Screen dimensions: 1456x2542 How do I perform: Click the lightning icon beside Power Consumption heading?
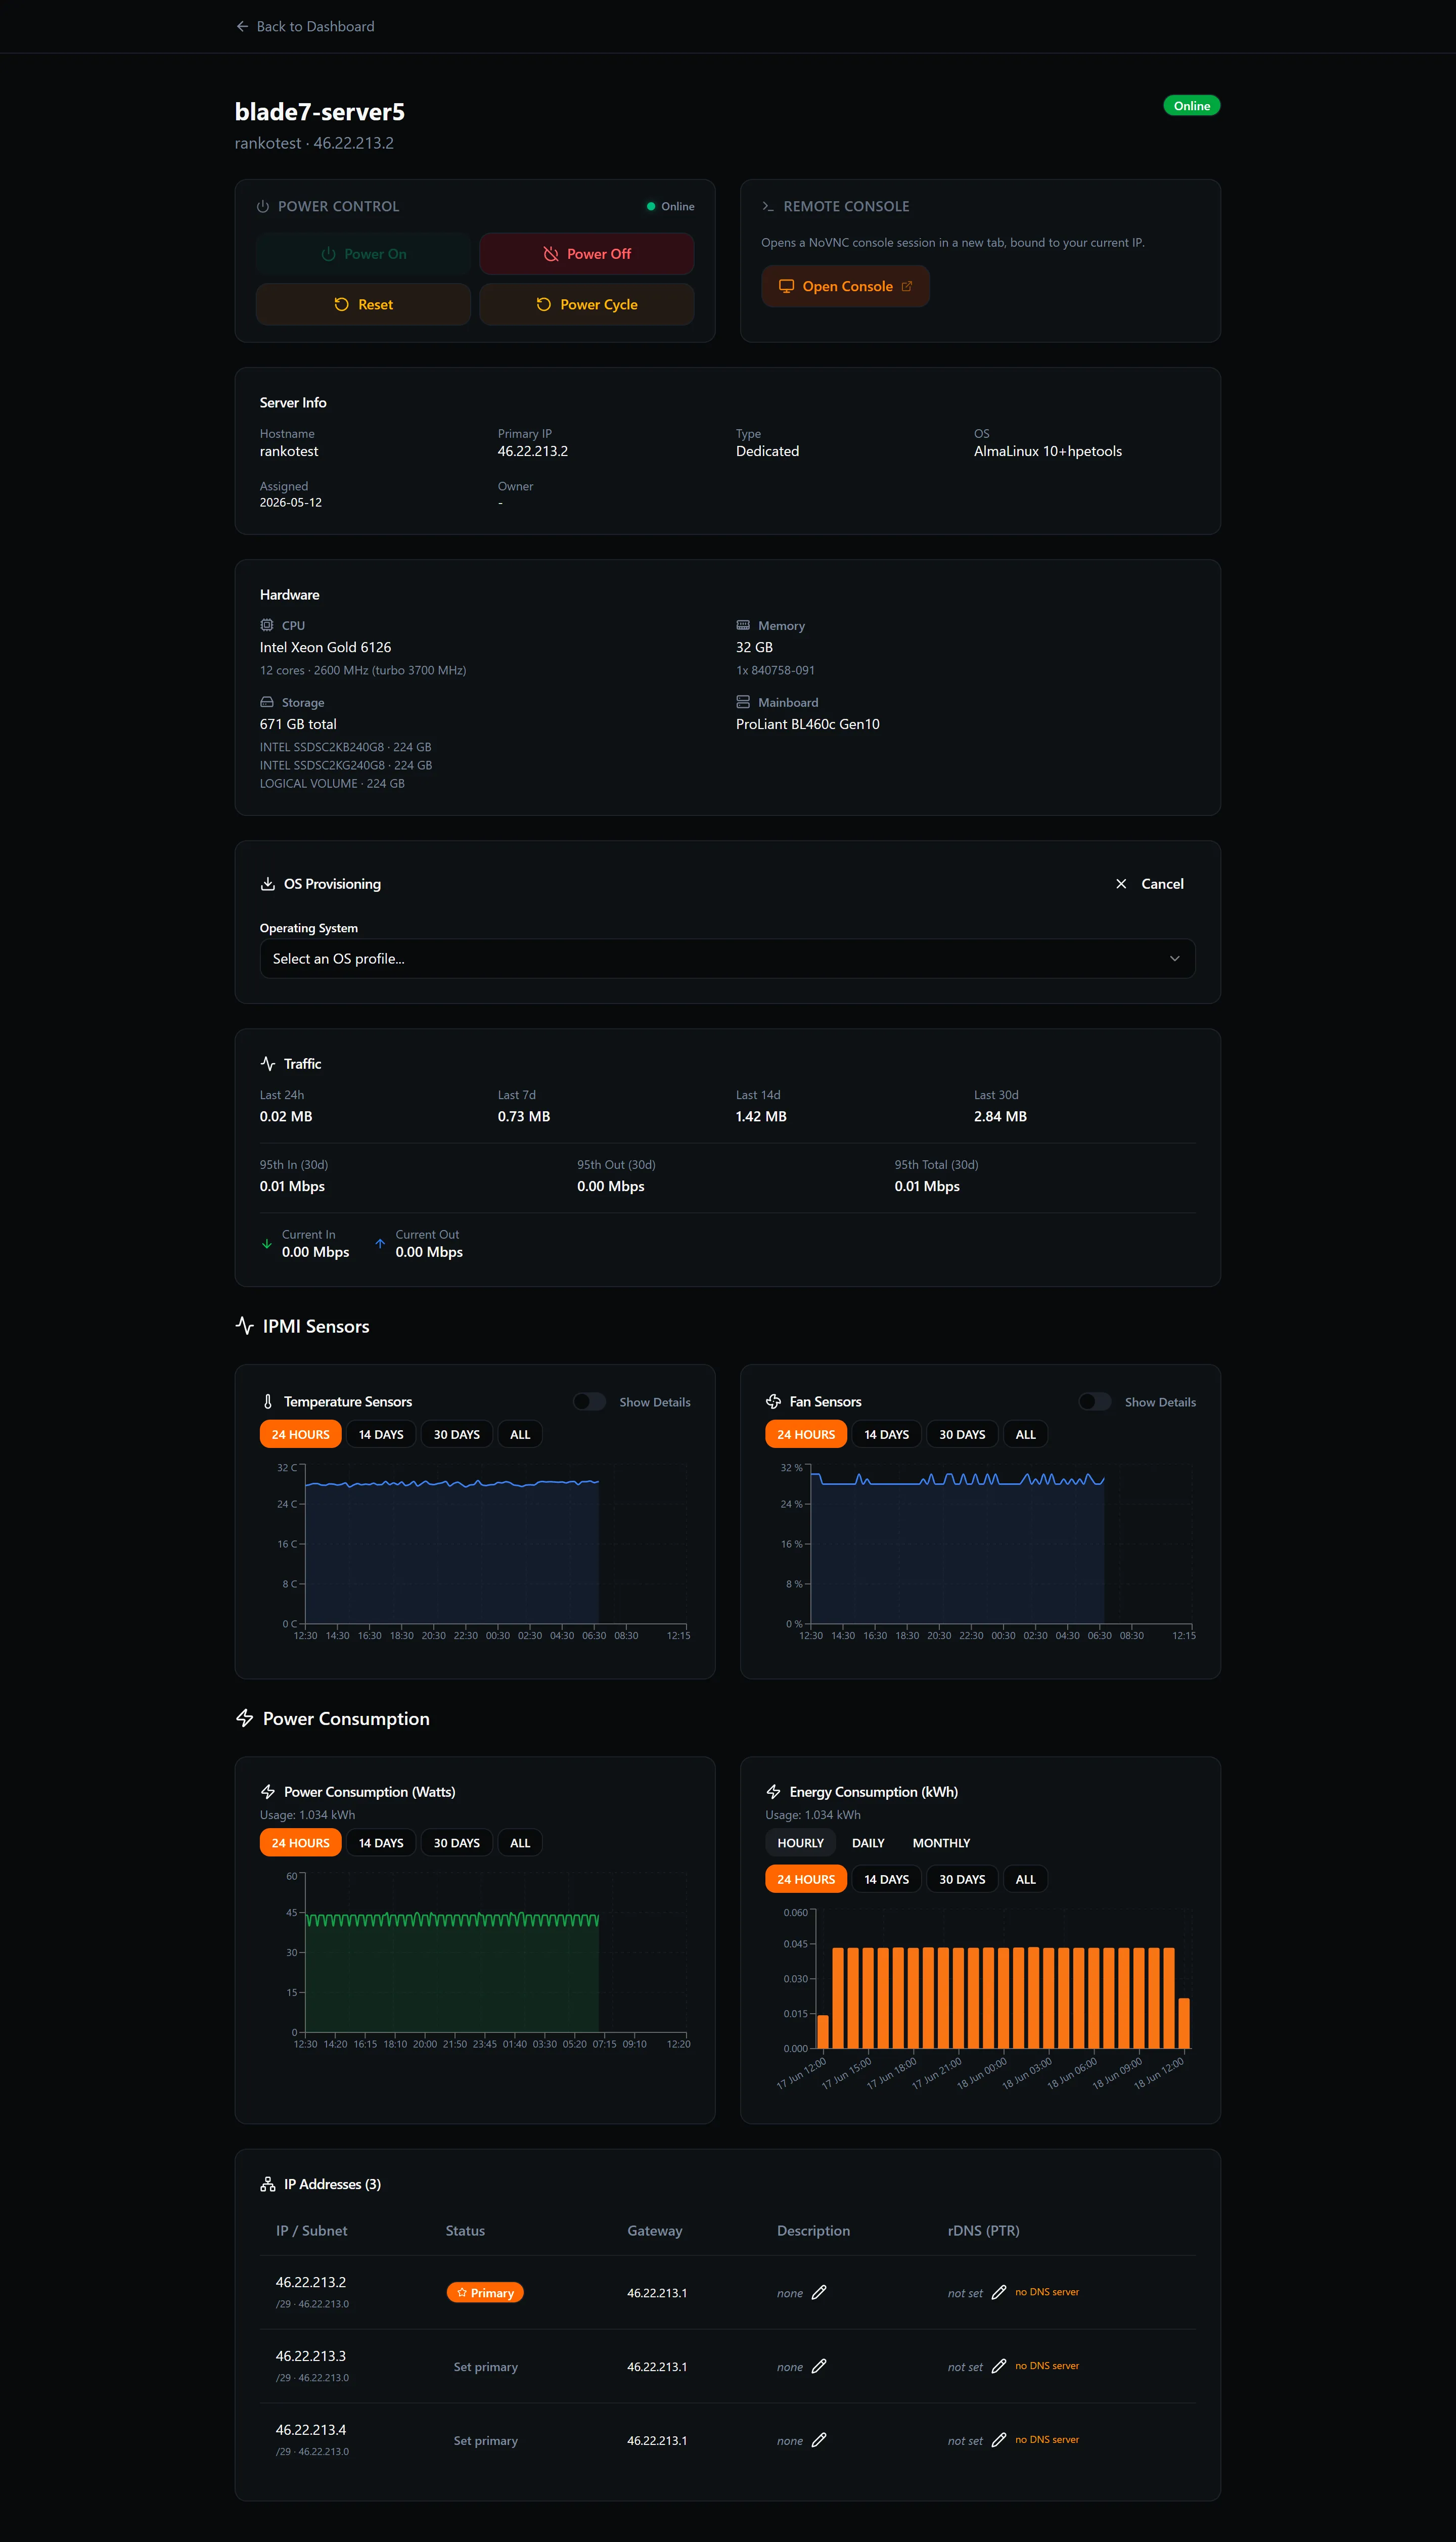[244, 1718]
